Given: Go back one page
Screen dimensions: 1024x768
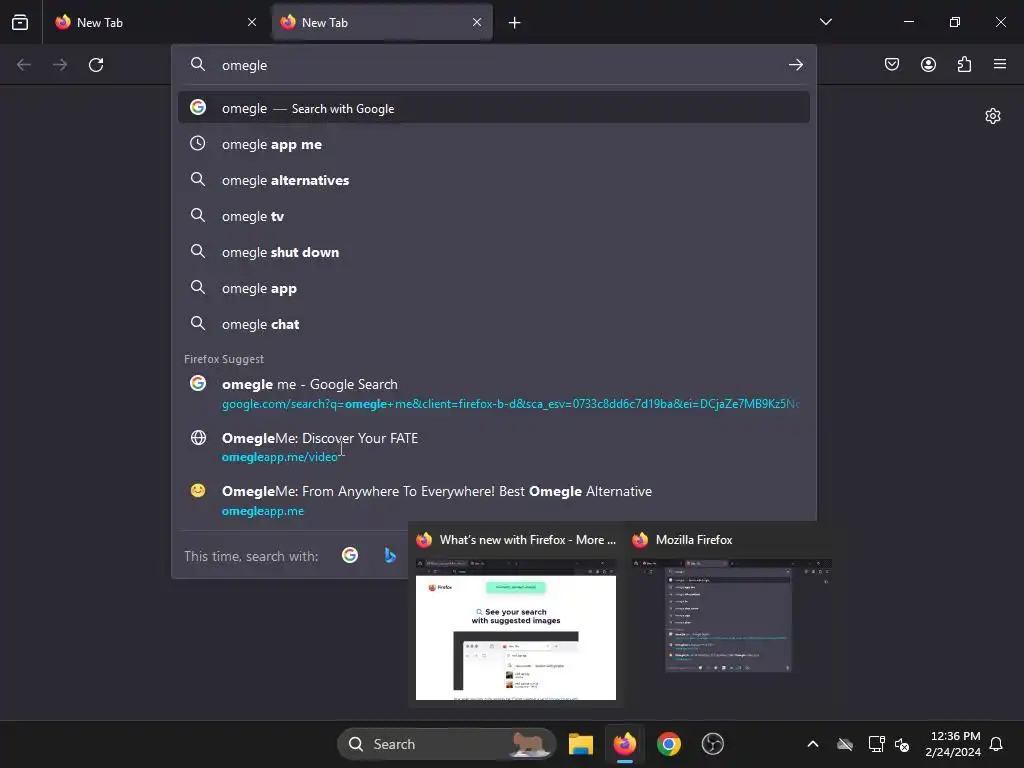Looking at the screenshot, I should pos(24,65).
